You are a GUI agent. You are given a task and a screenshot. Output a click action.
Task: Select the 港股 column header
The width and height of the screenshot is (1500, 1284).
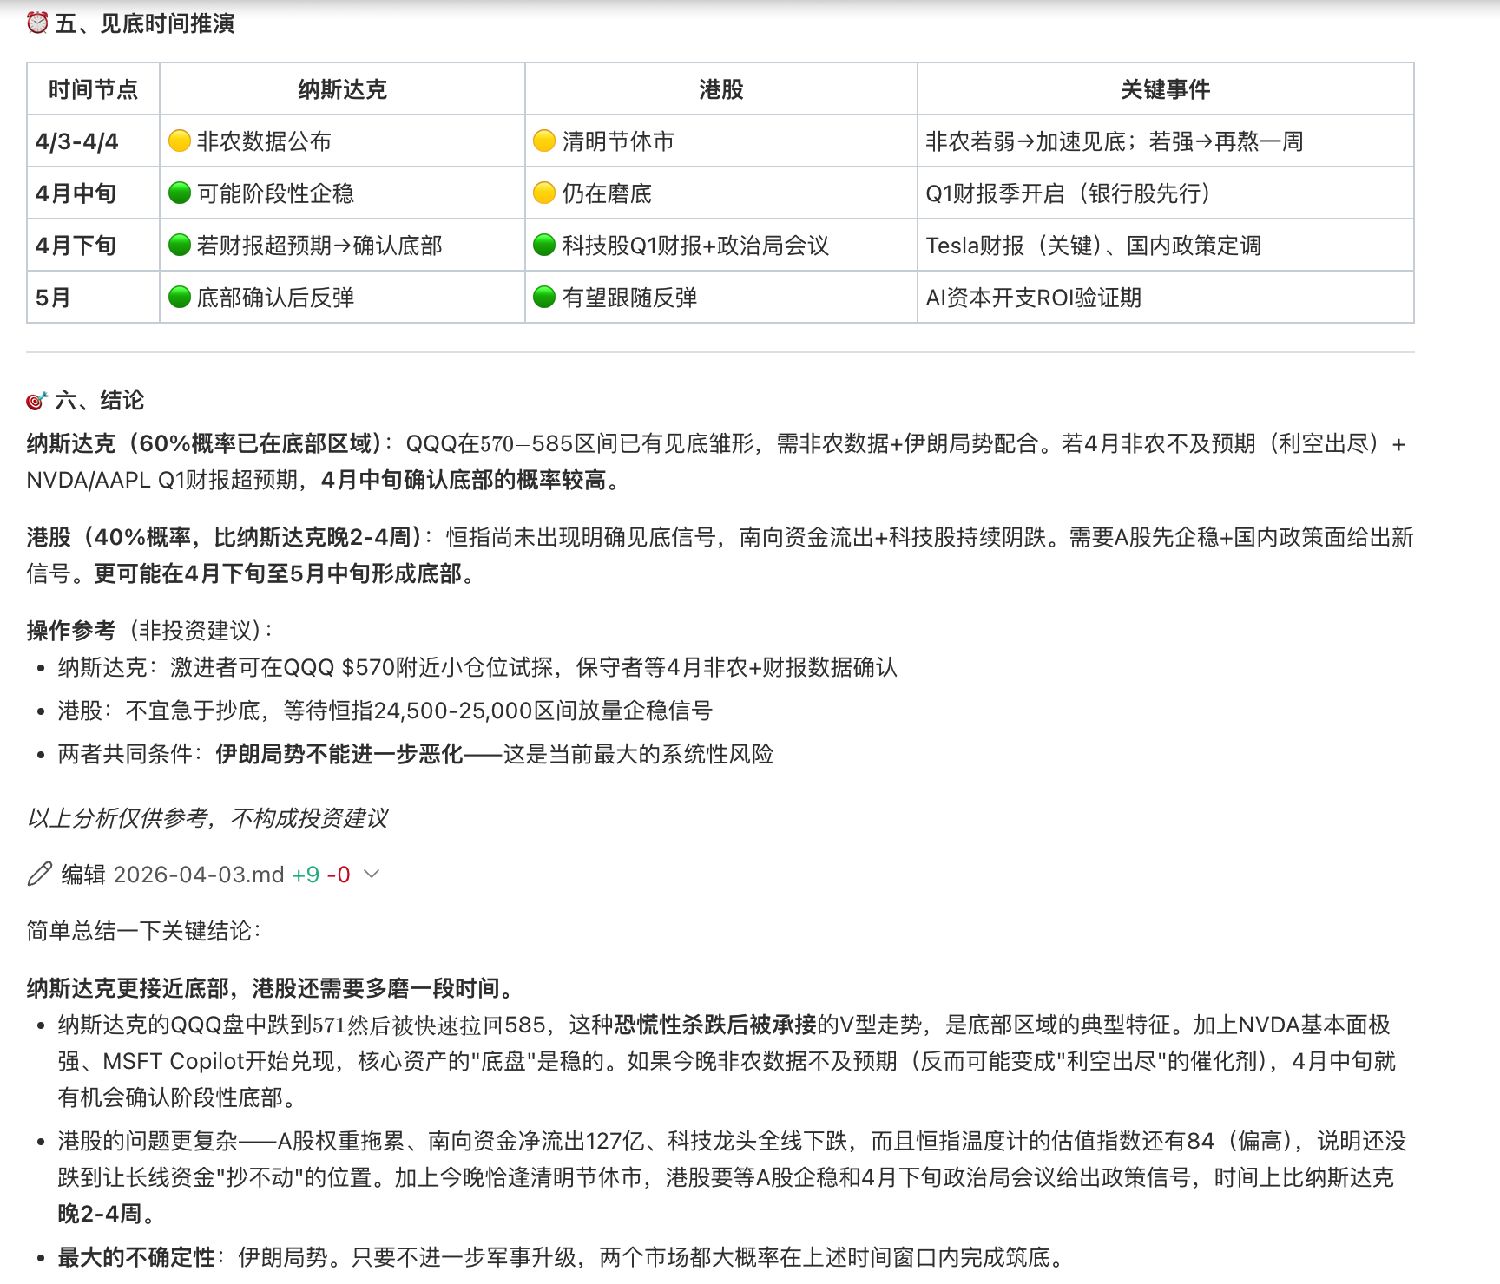coord(721,90)
